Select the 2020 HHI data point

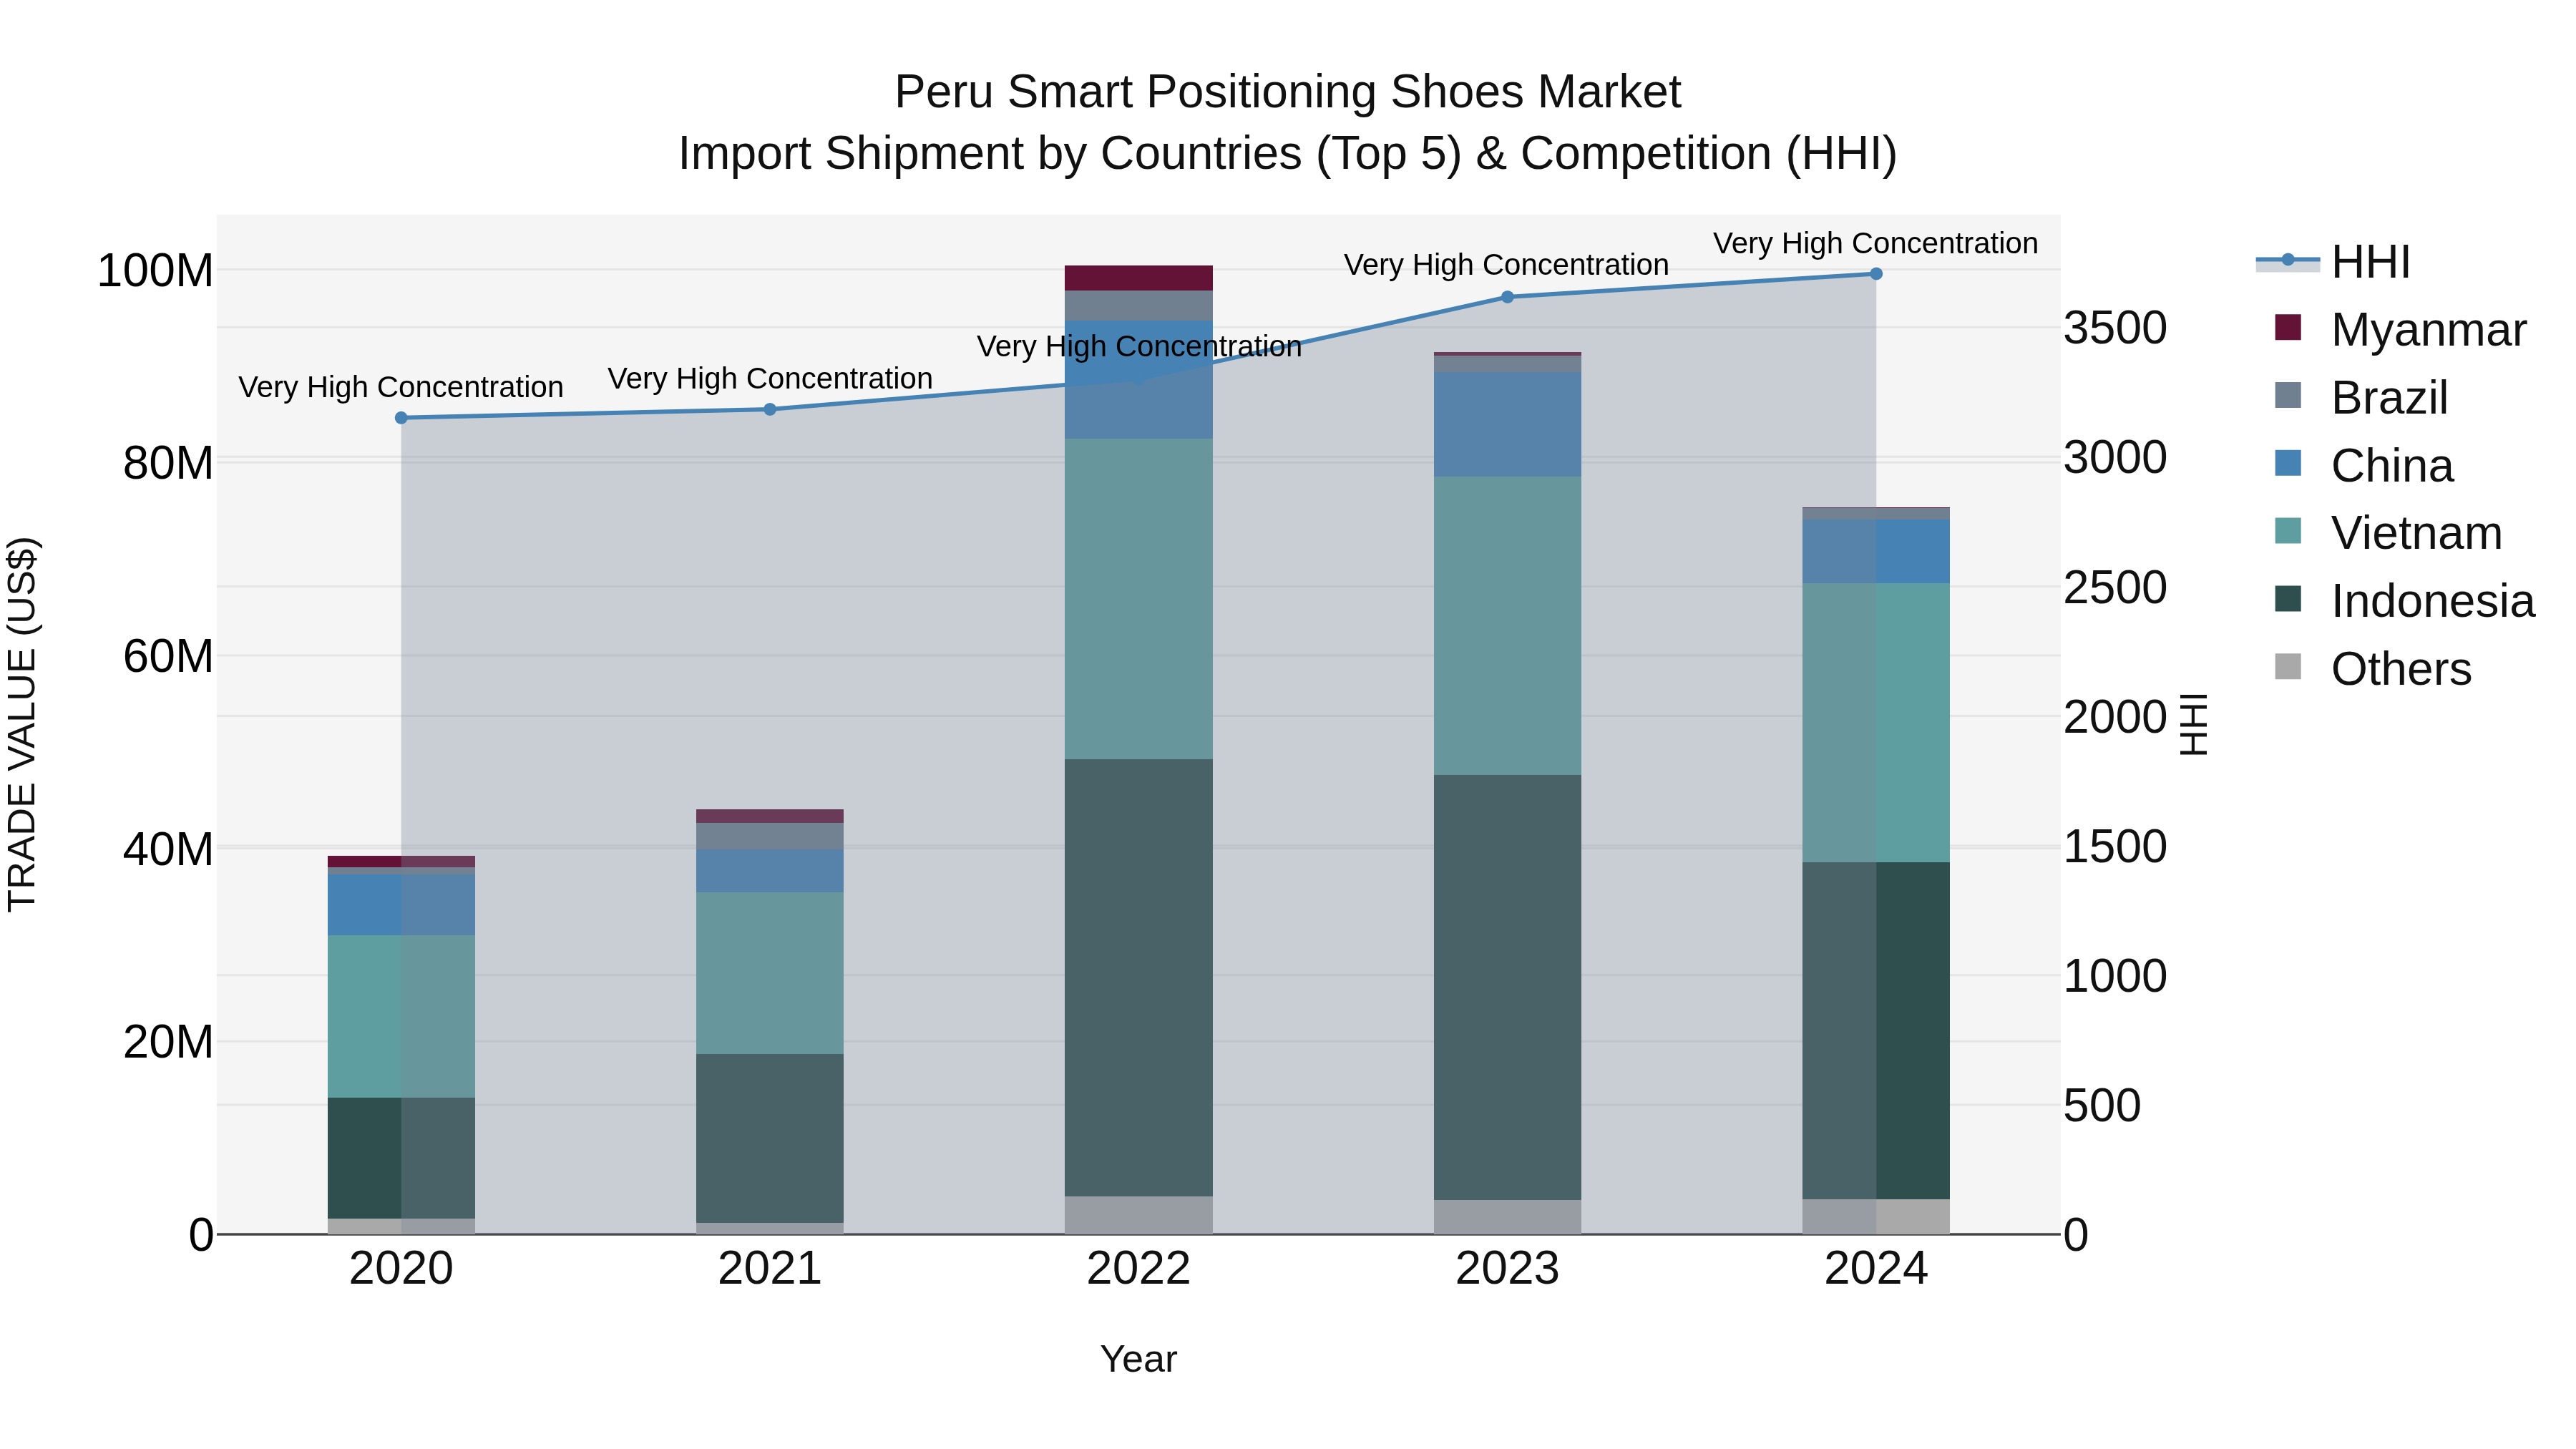click(401, 418)
